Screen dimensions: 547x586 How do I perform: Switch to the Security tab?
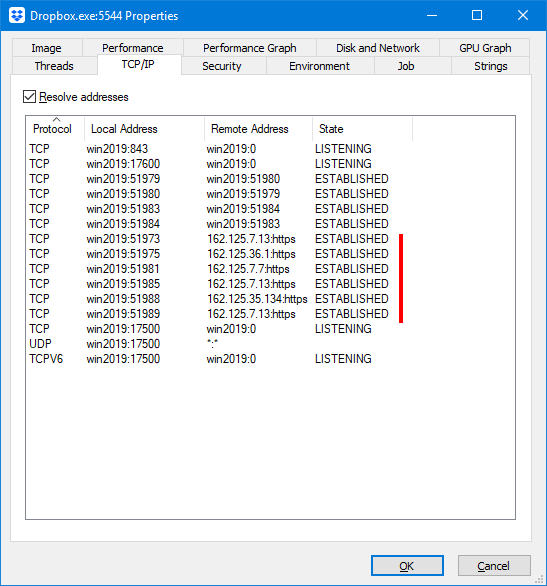tap(223, 66)
